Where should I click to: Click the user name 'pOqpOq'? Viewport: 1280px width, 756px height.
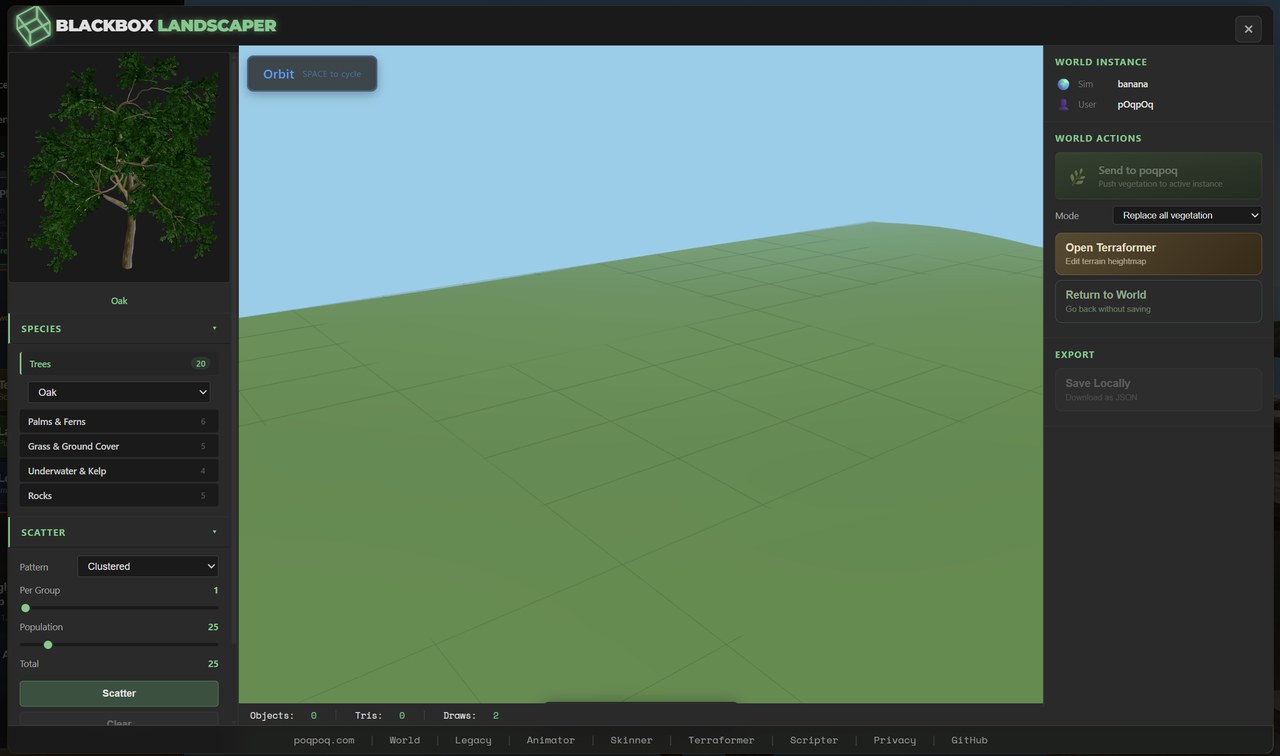click(1135, 104)
